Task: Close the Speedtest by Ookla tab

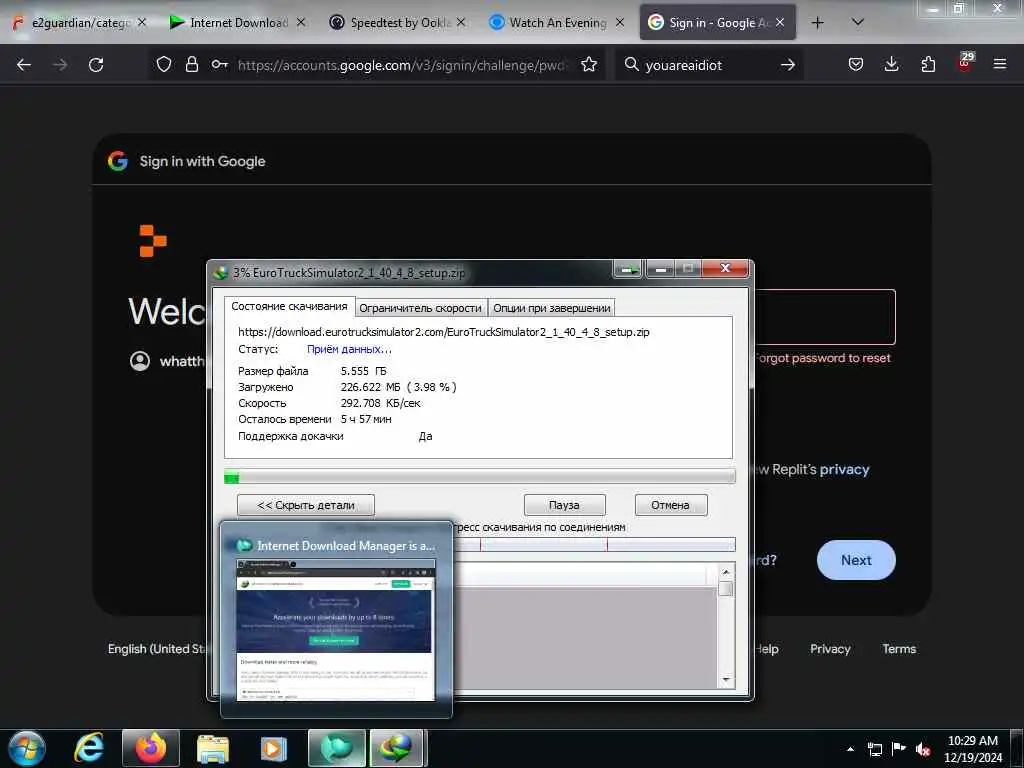Action: tap(461, 22)
